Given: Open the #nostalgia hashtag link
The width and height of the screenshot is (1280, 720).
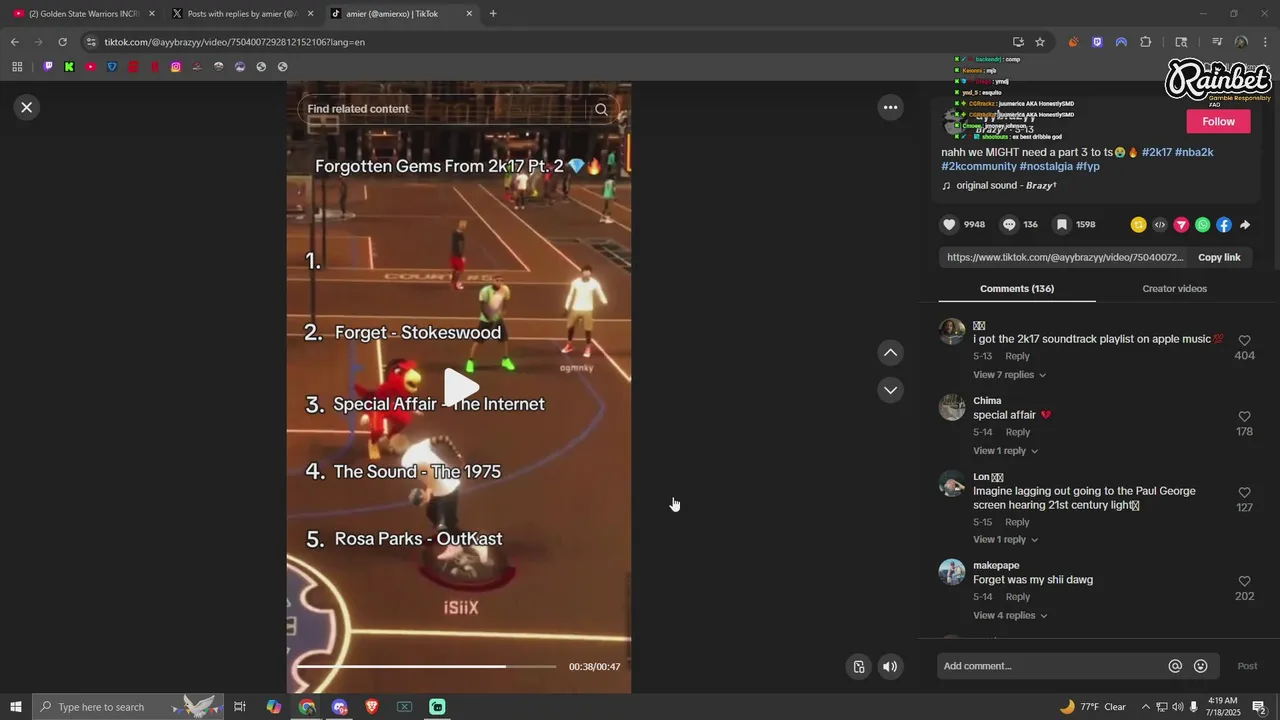Looking at the screenshot, I should (1046, 166).
